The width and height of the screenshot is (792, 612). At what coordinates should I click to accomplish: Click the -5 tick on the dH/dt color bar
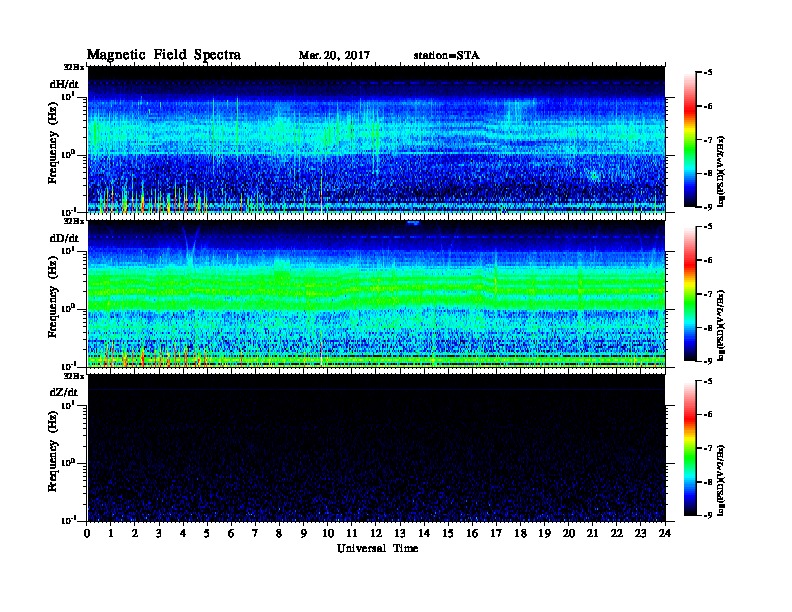coord(708,73)
